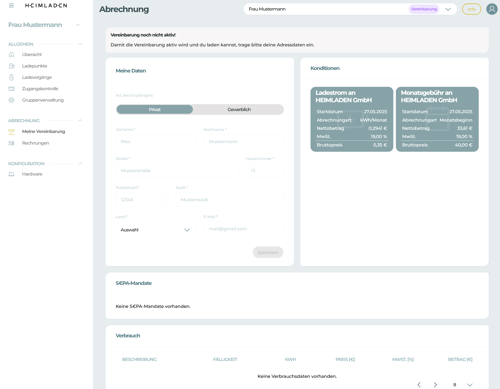Click the Meine Daten heading
The width and height of the screenshot is (500, 389).
pos(131,71)
